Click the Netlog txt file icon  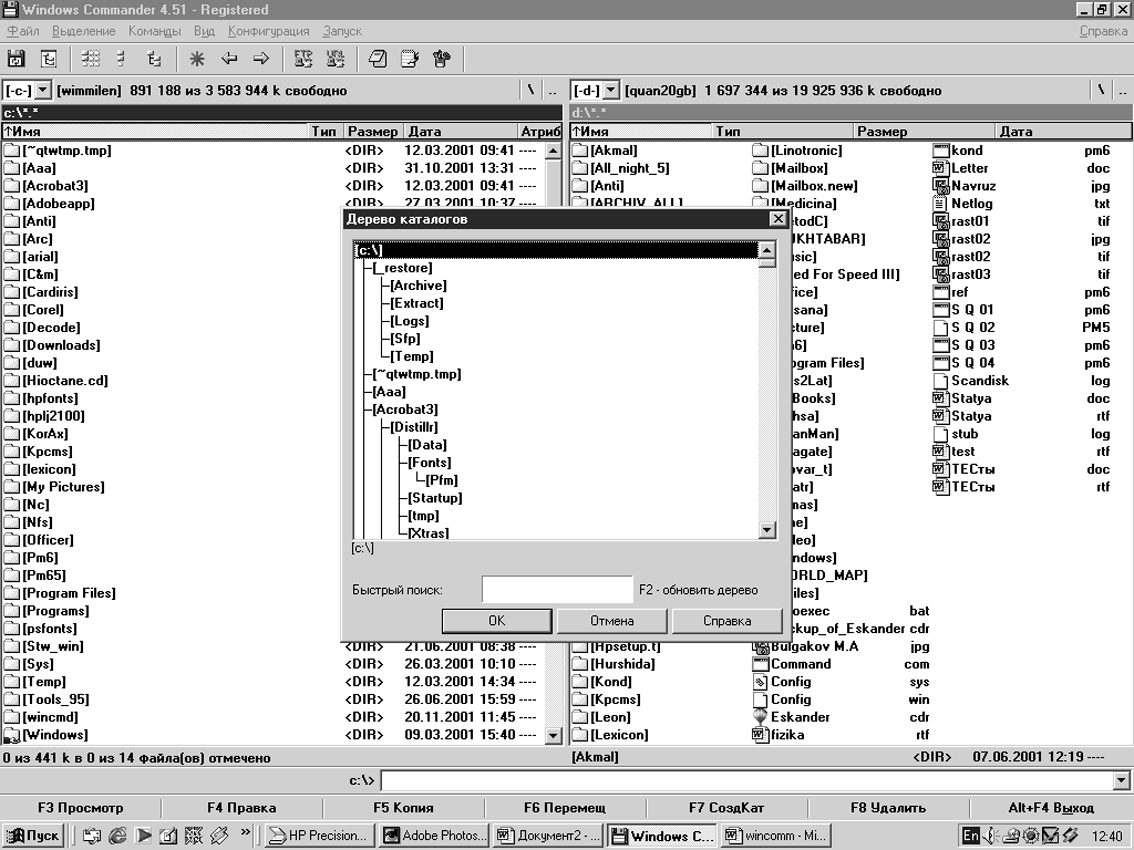coord(940,203)
